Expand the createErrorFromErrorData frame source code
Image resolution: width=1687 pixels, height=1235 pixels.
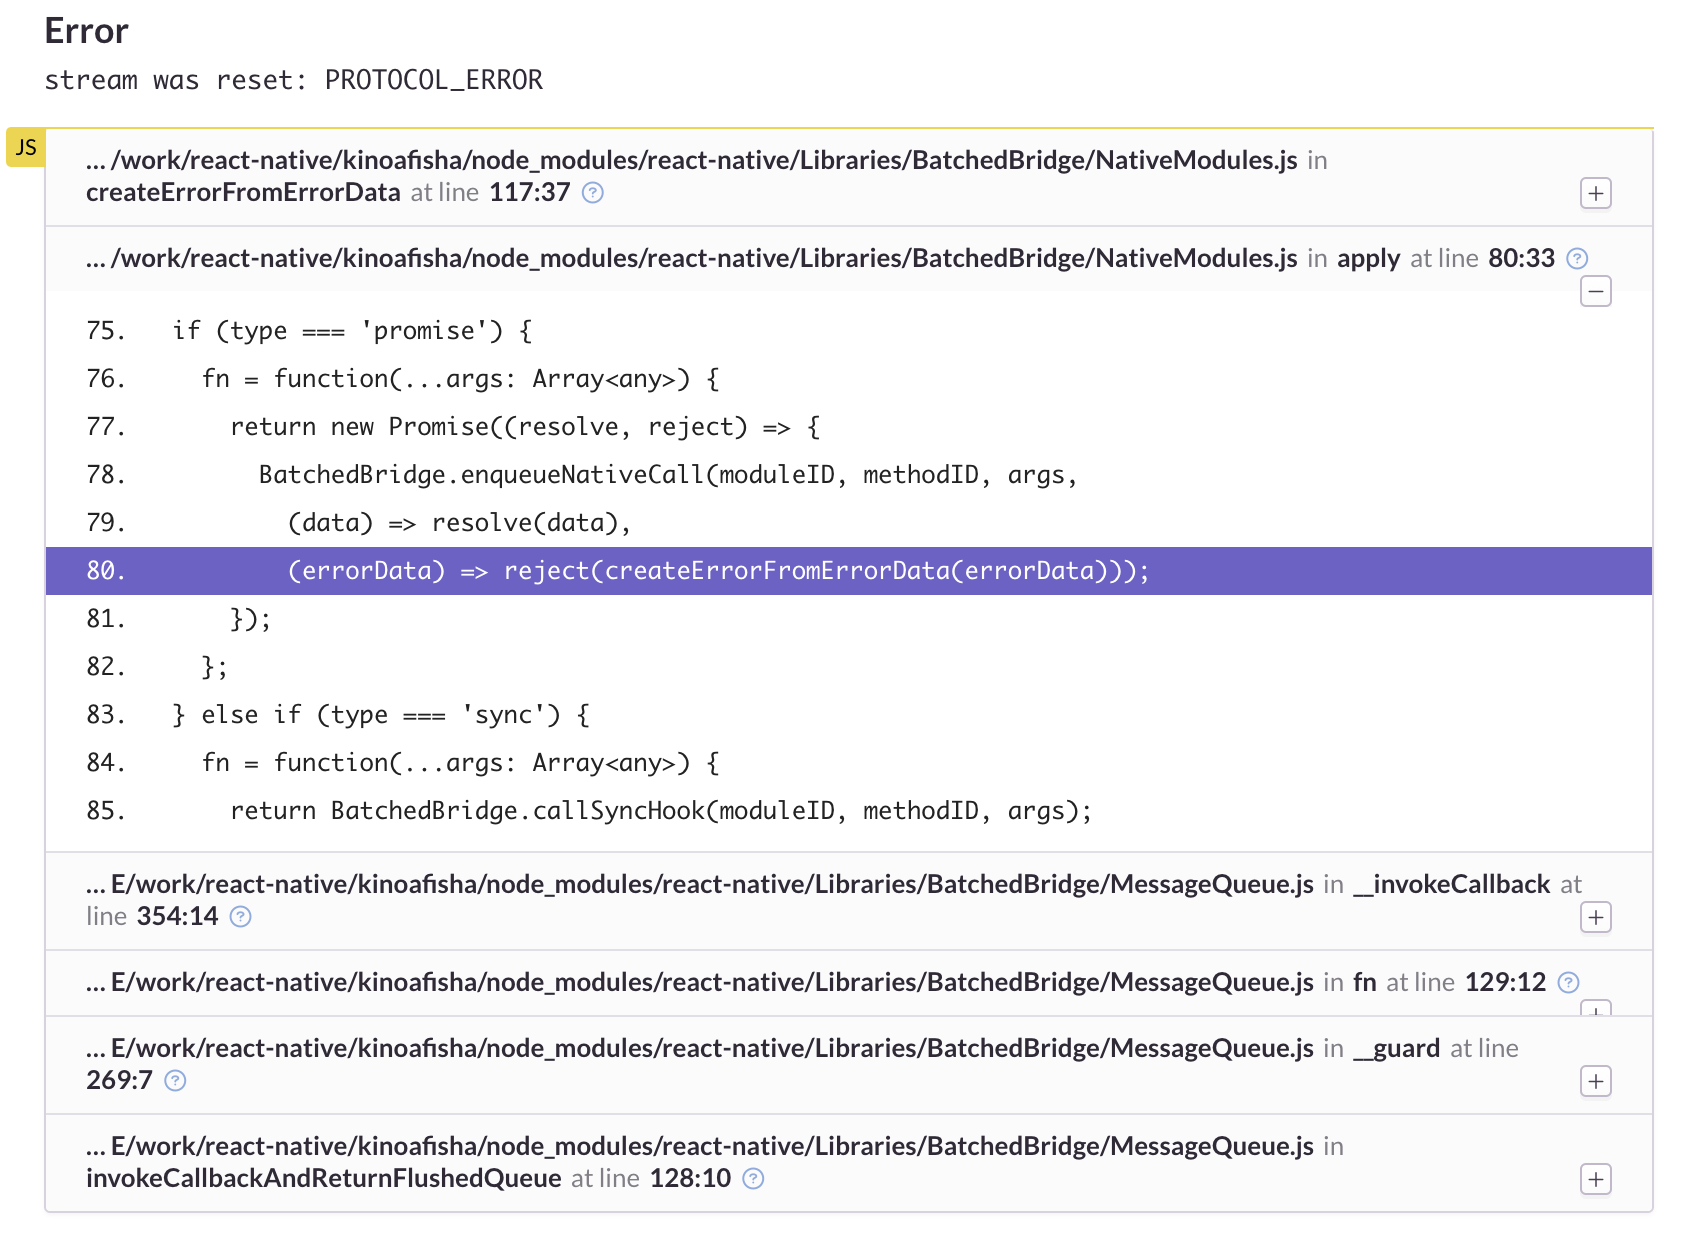(x=1596, y=193)
